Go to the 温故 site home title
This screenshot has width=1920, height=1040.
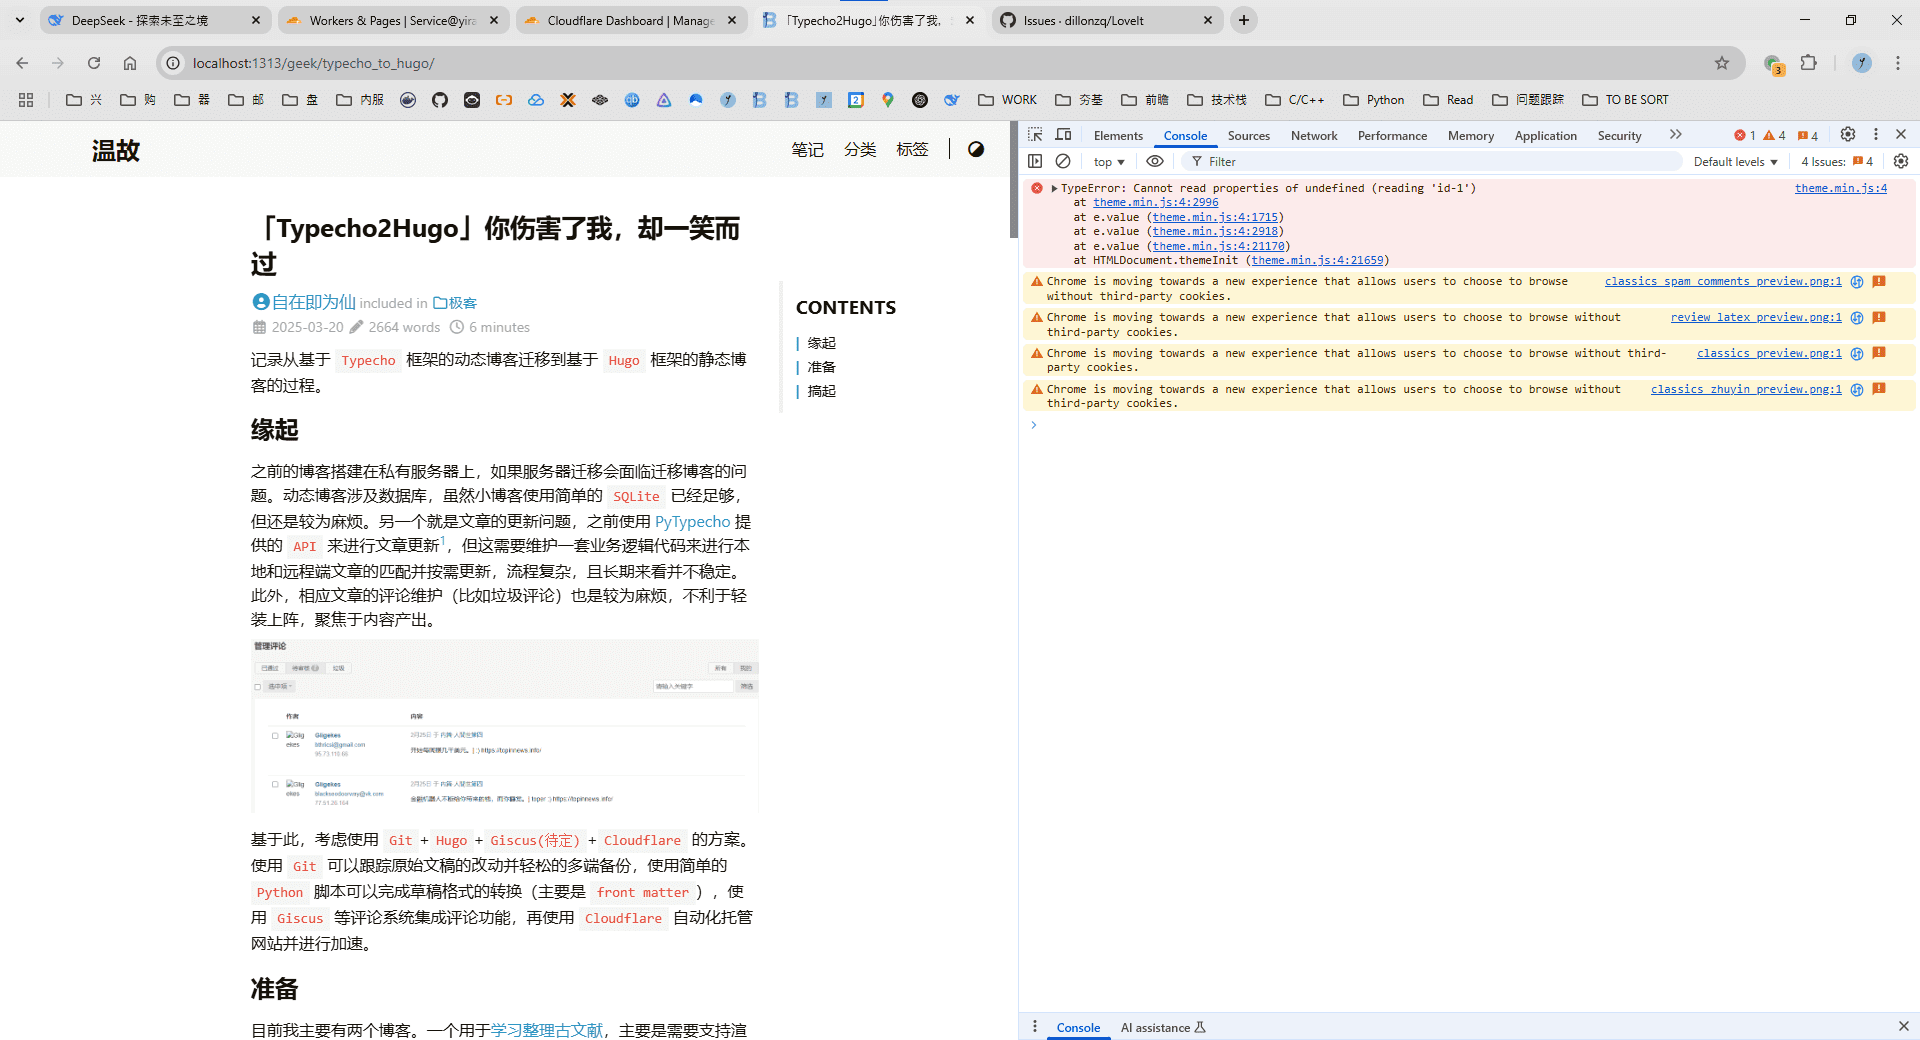[x=116, y=150]
